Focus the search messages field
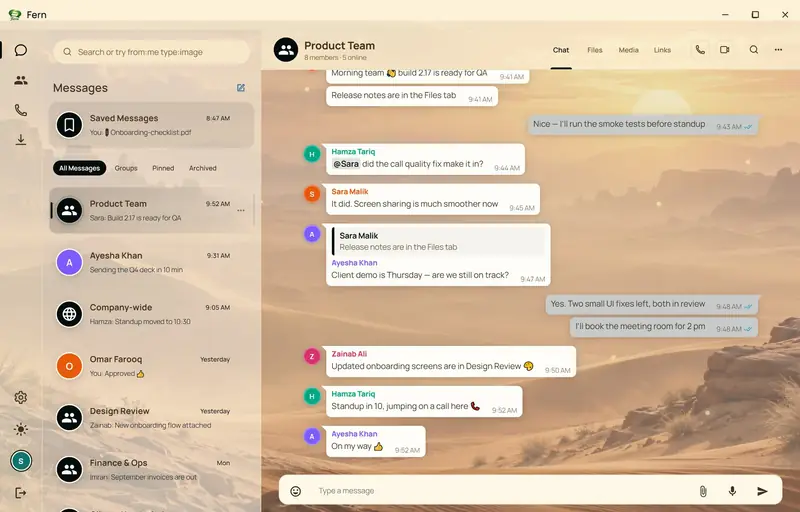 coord(152,52)
